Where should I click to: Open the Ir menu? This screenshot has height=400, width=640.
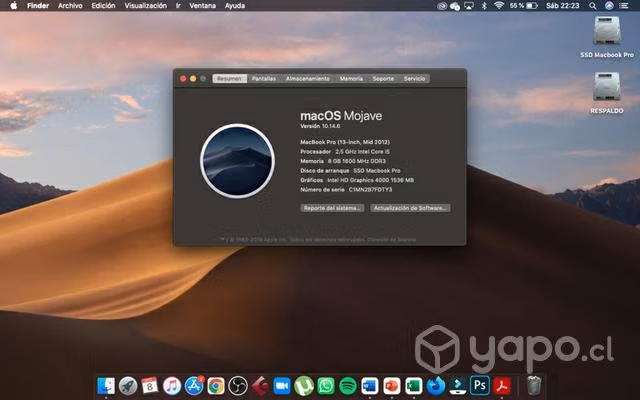click(x=178, y=6)
